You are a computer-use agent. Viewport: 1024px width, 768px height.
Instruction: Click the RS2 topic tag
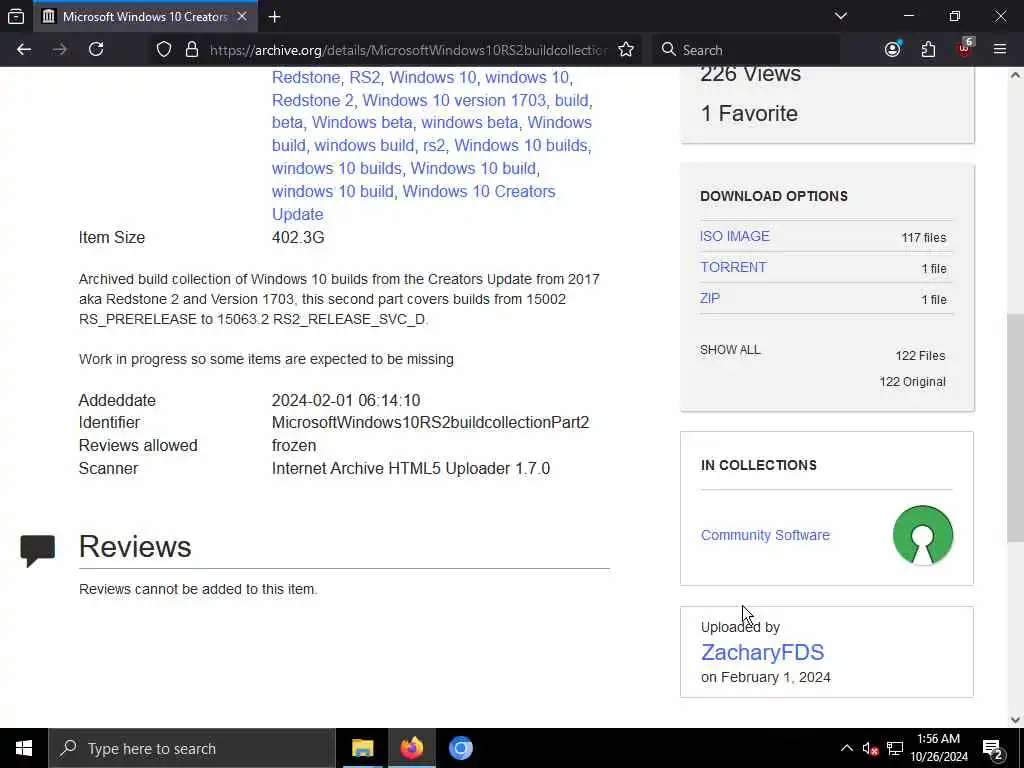click(x=365, y=78)
